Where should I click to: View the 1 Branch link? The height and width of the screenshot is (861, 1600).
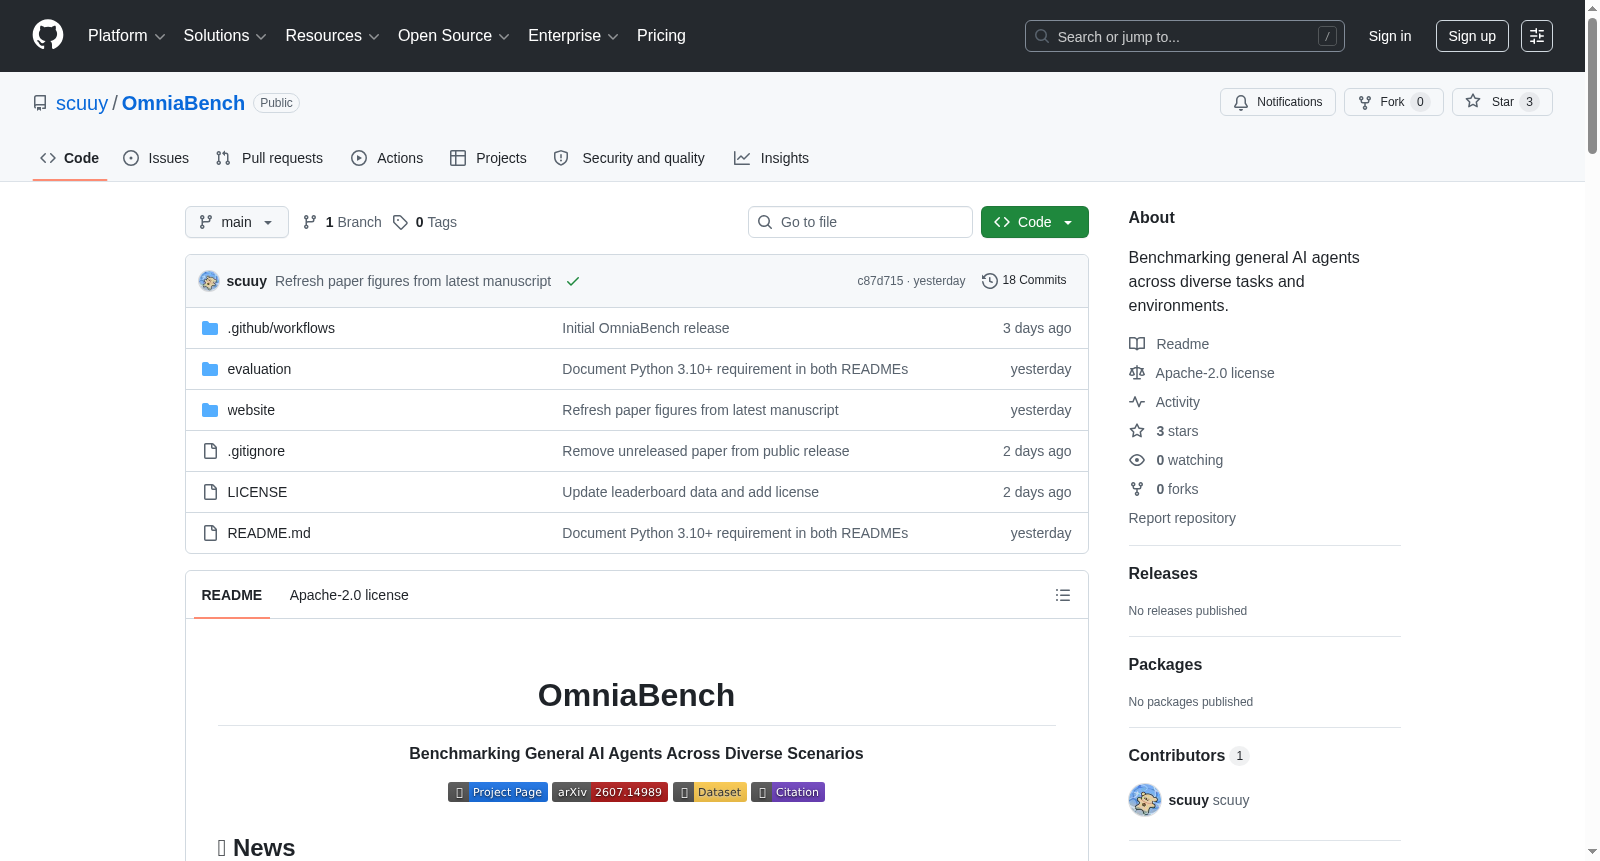tap(342, 222)
